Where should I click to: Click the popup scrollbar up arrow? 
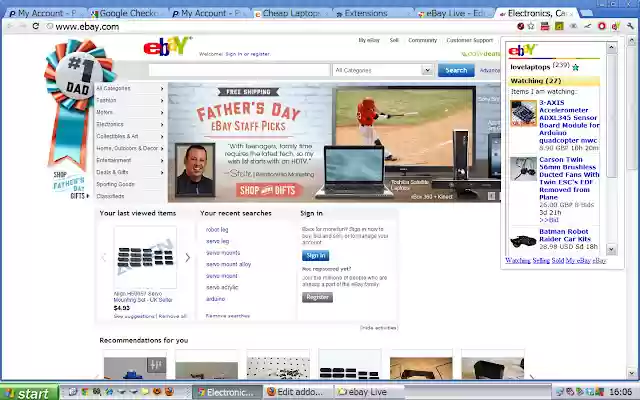point(611,48)
